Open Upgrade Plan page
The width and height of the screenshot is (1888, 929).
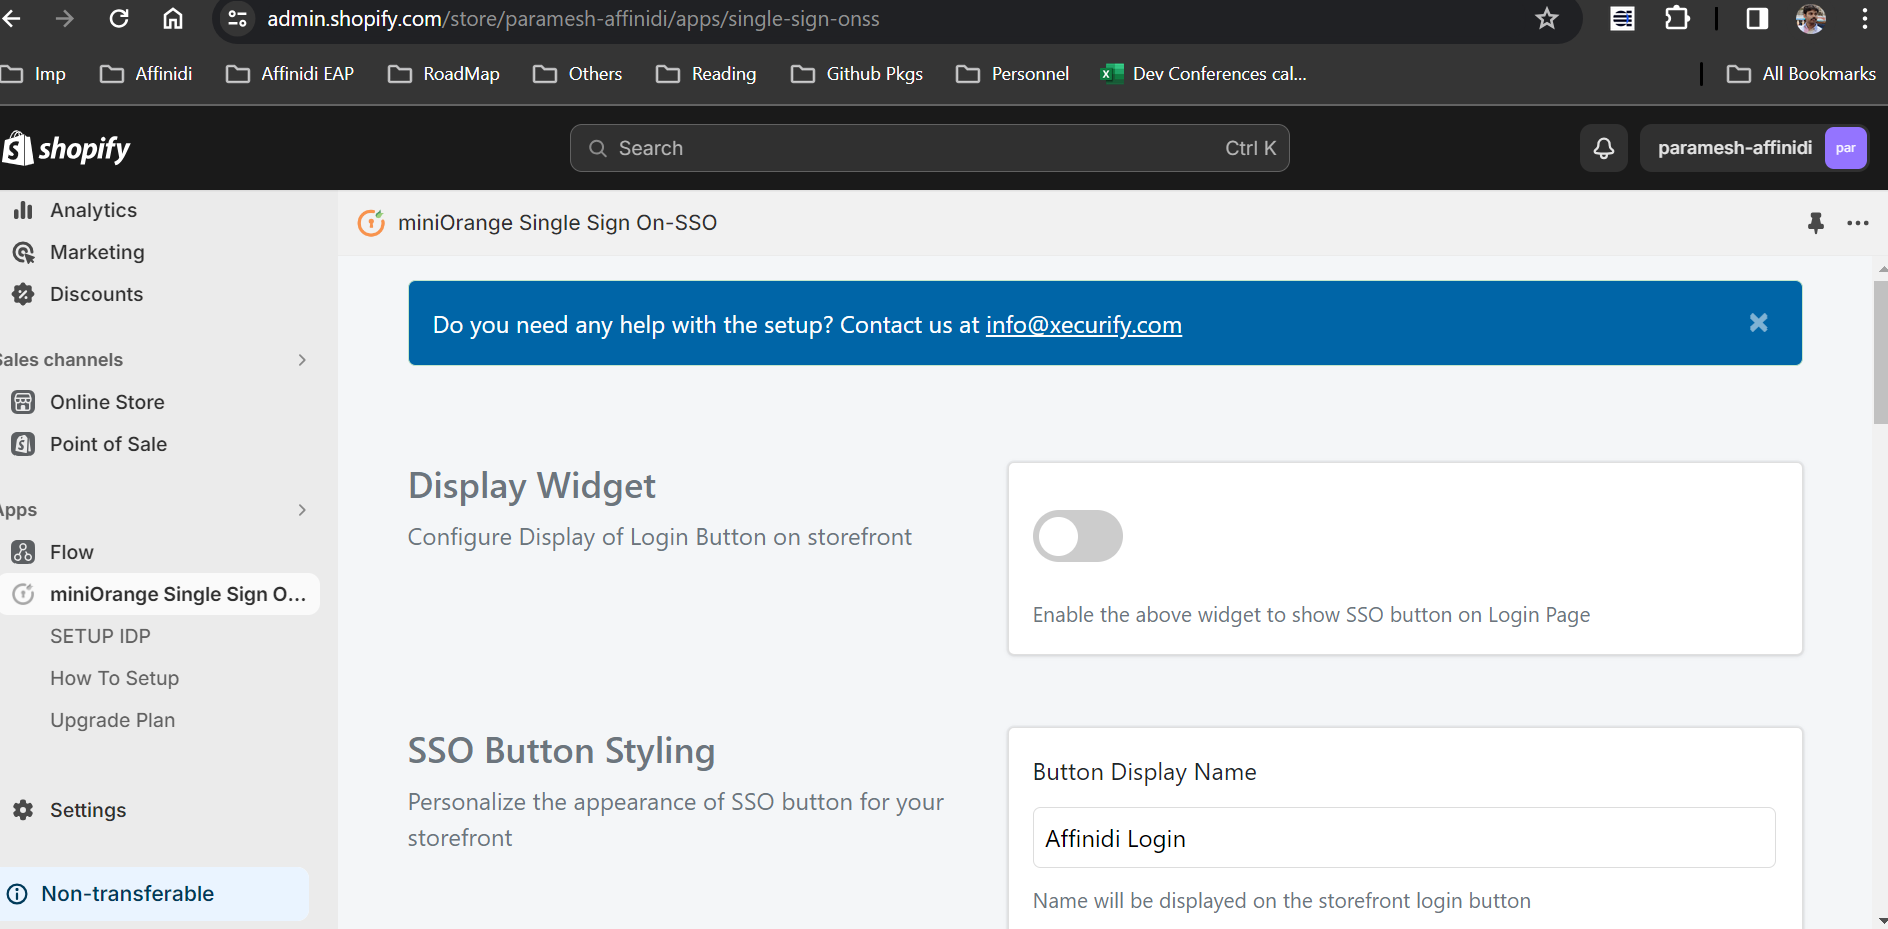(x=113, y=720)
